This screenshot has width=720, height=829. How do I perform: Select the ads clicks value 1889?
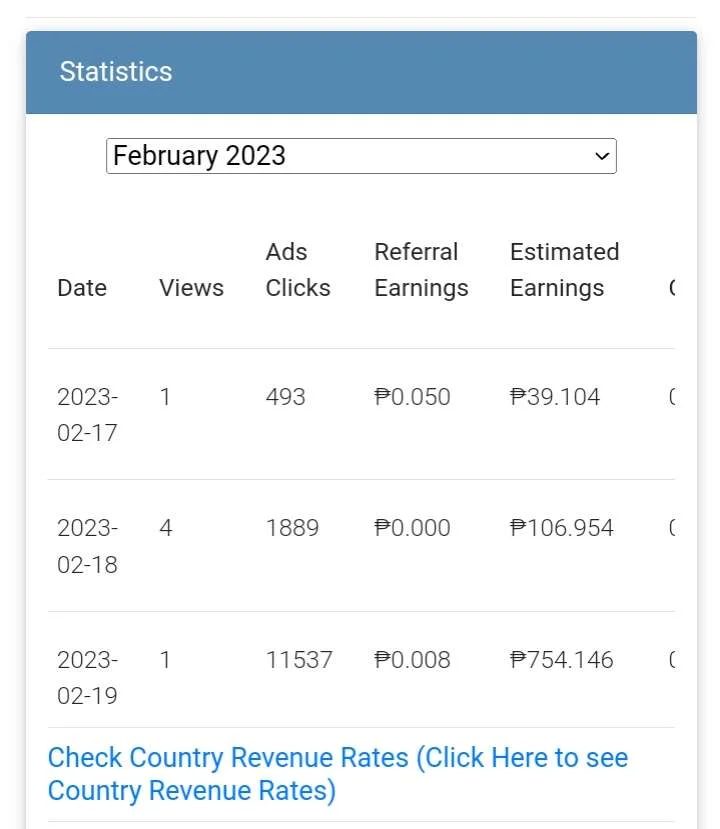pyautogui.click(x=292, y=528)
